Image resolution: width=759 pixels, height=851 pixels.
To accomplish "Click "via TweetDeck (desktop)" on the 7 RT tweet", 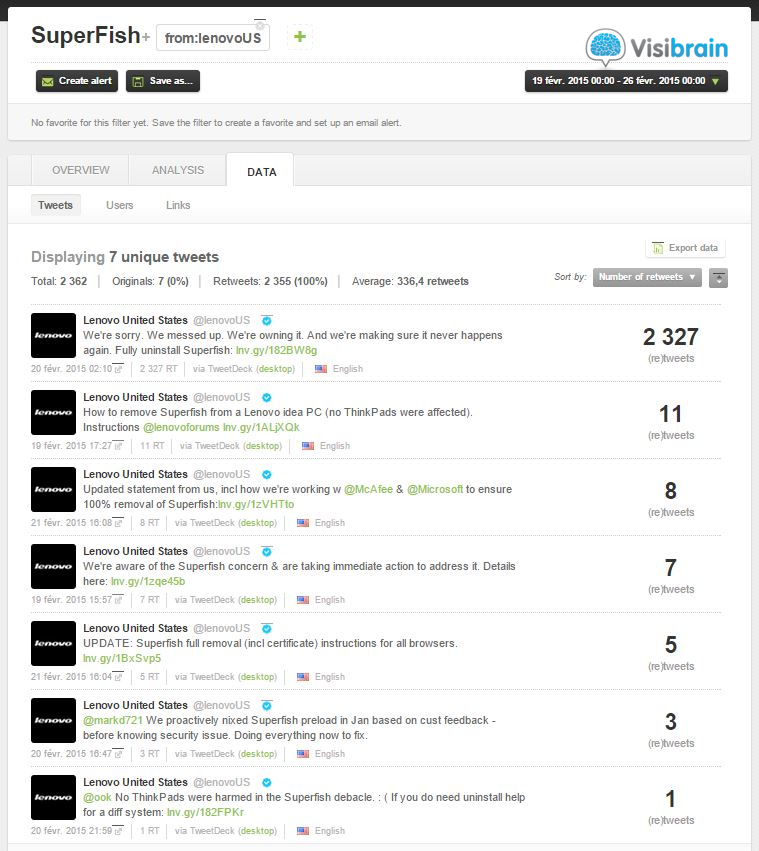I will pos(226,600).
